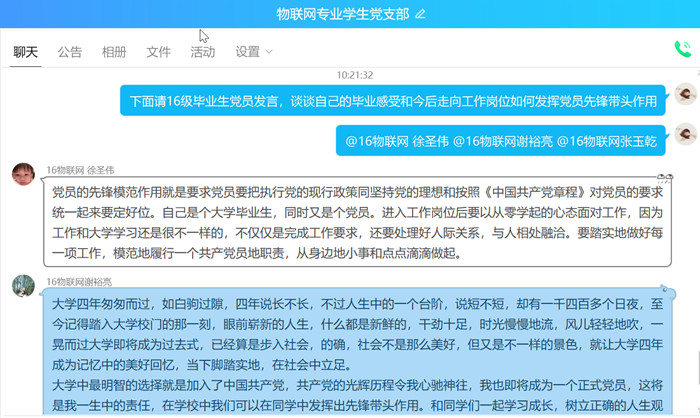Switch to the 活动 tab
The image size is (700, 418).
[x=202, y=52]
